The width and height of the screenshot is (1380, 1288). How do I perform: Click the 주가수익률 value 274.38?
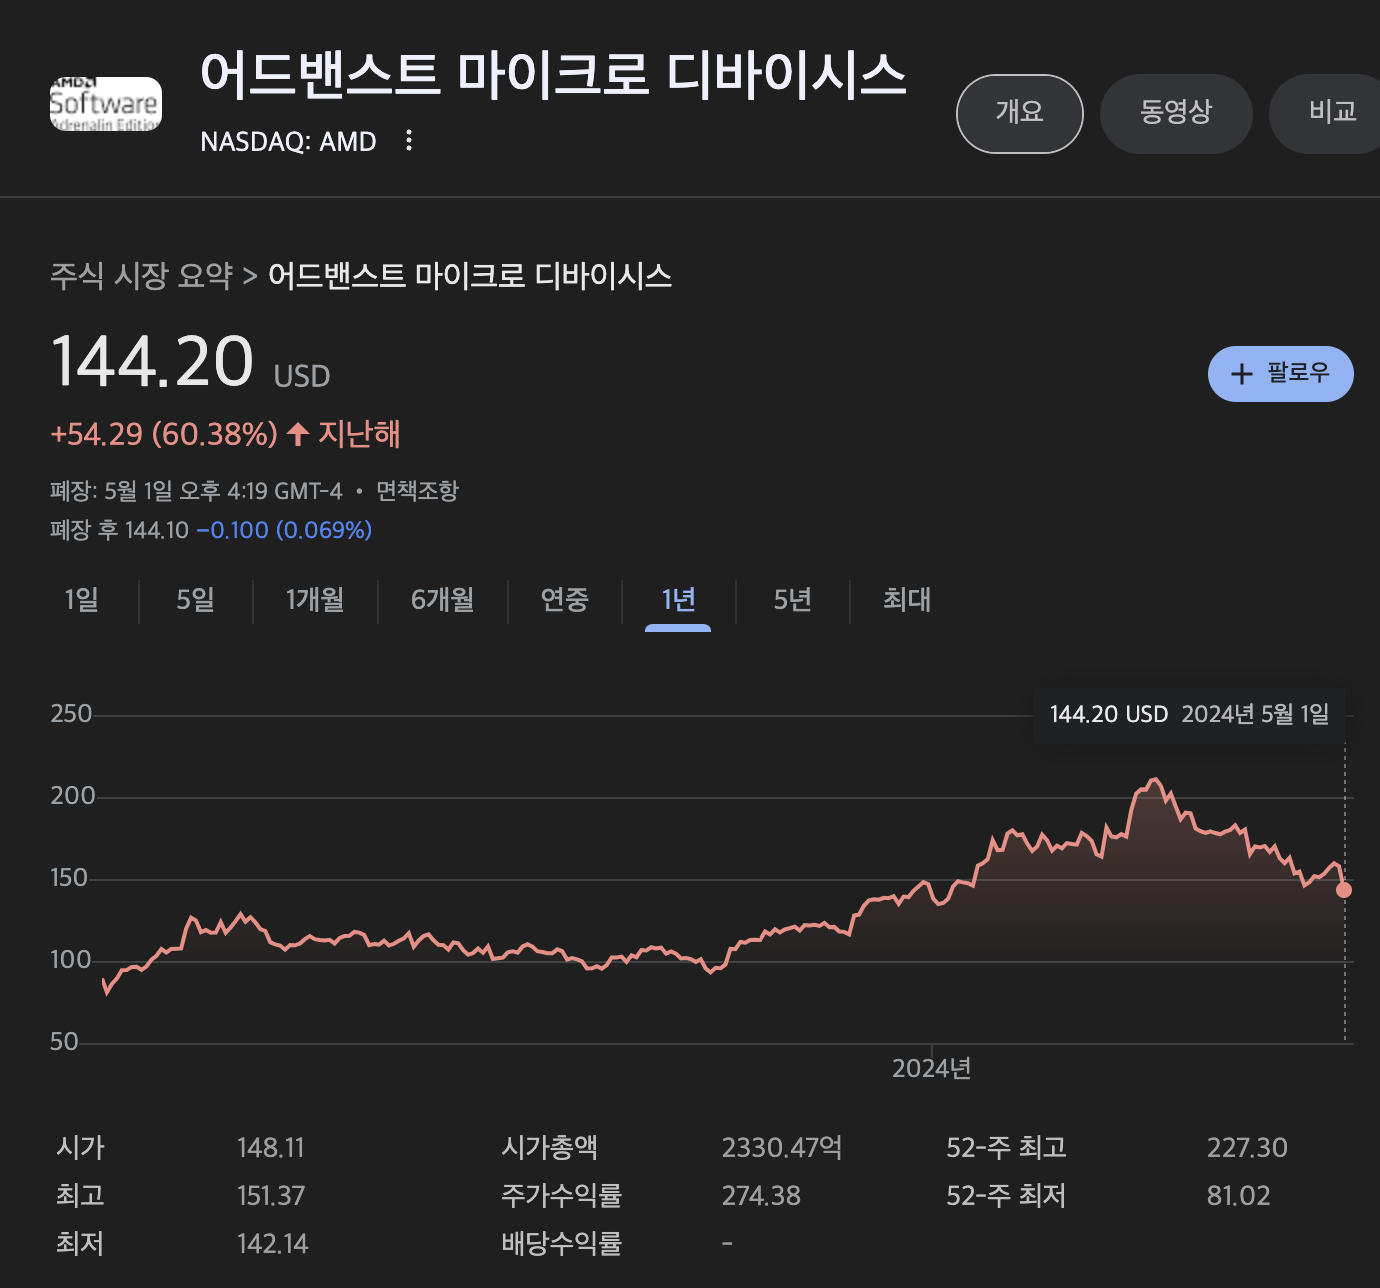(761, 1196)
